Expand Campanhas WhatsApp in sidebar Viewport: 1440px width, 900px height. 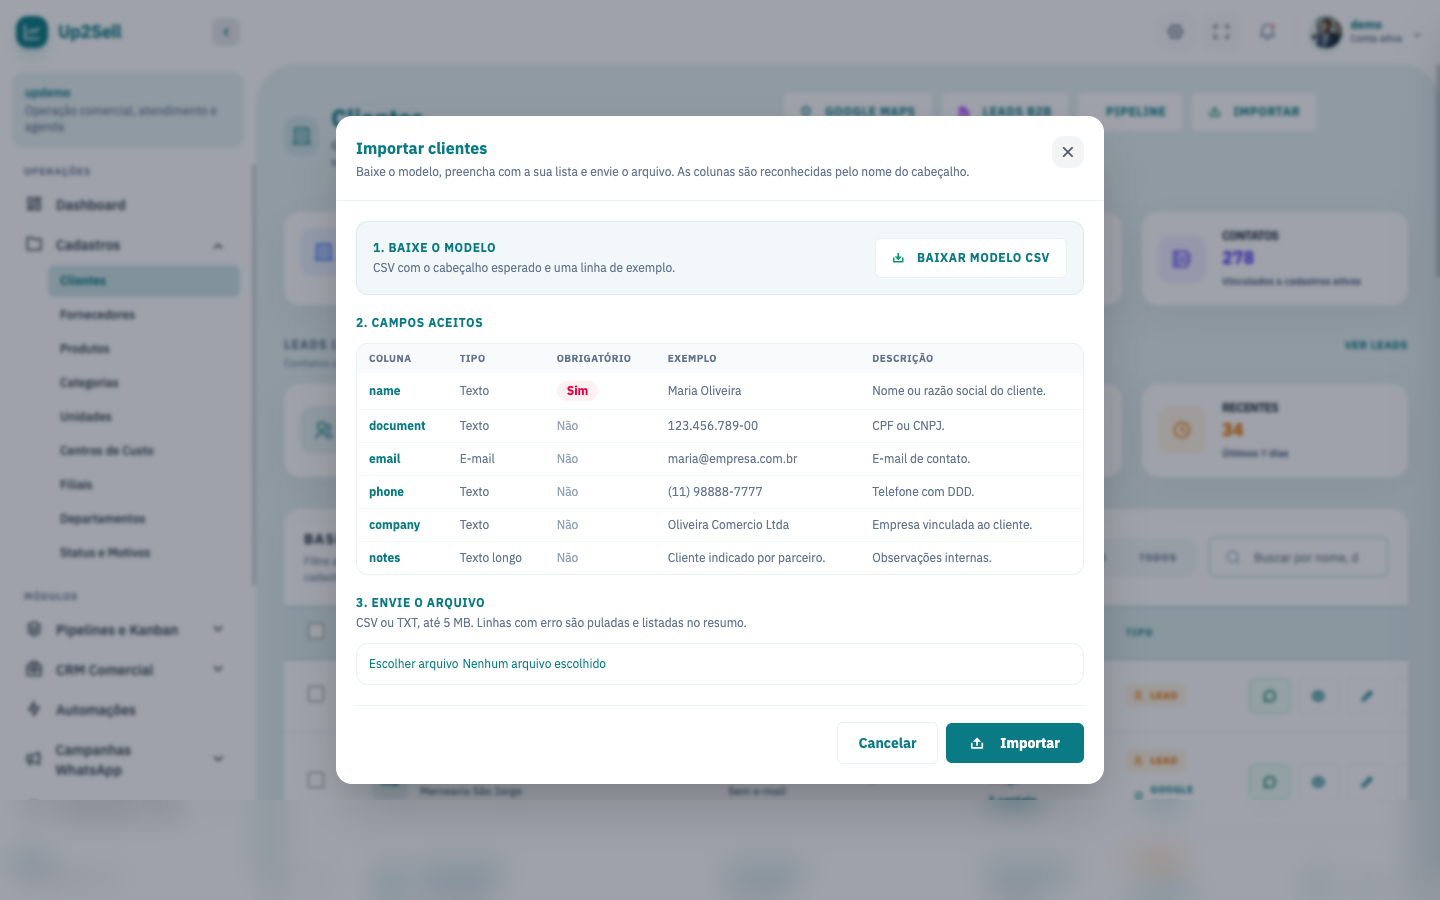tap(128, 760)
